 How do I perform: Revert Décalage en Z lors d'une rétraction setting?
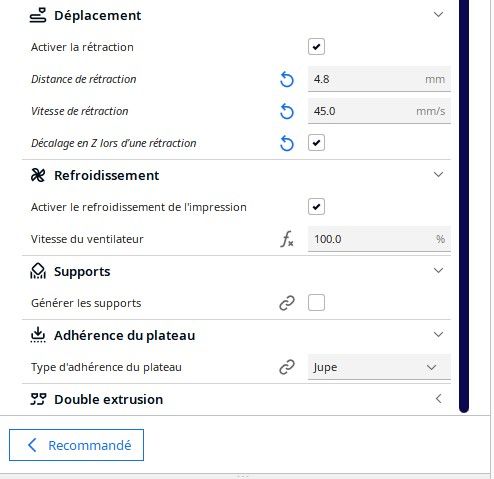click(x=287, y=143)
